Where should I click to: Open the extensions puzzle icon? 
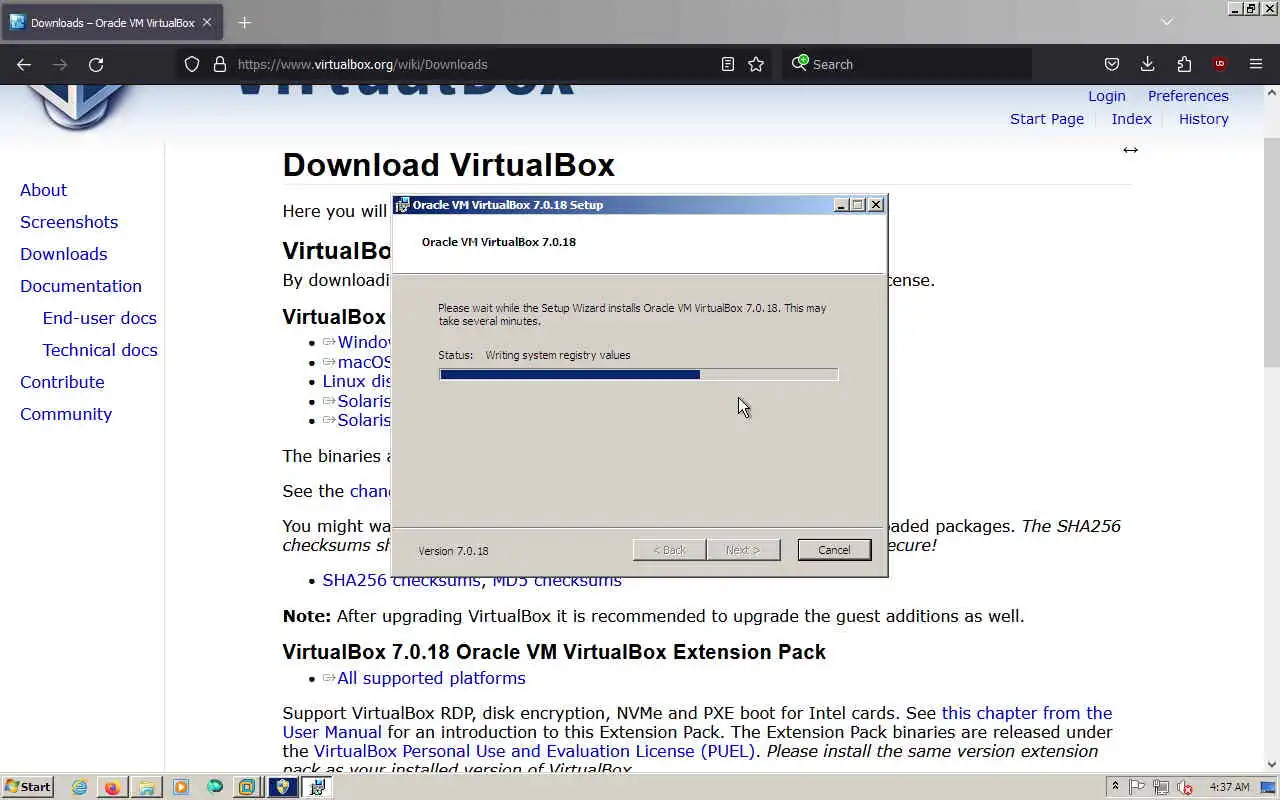[1184, 64]
